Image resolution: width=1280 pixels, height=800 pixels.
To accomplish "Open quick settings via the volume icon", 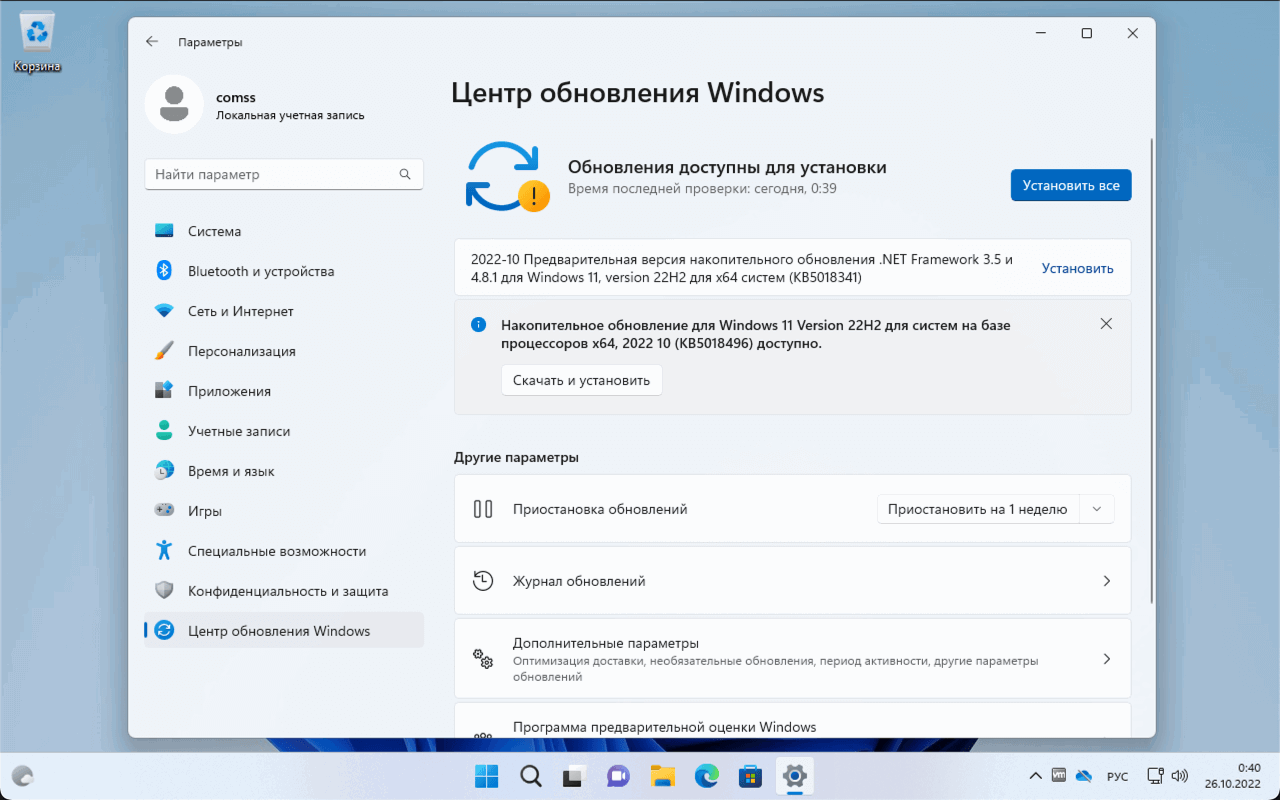I will 1180,776.
